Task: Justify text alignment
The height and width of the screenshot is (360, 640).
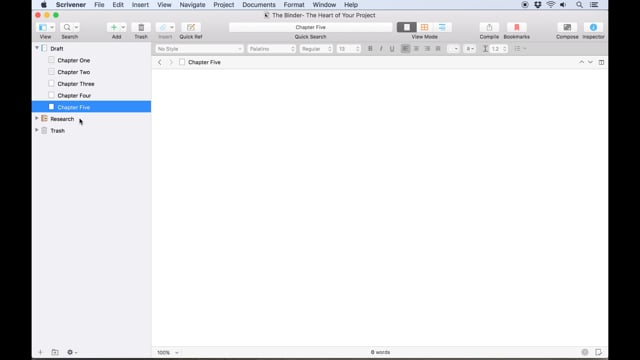Action: (x=438, y=49)
